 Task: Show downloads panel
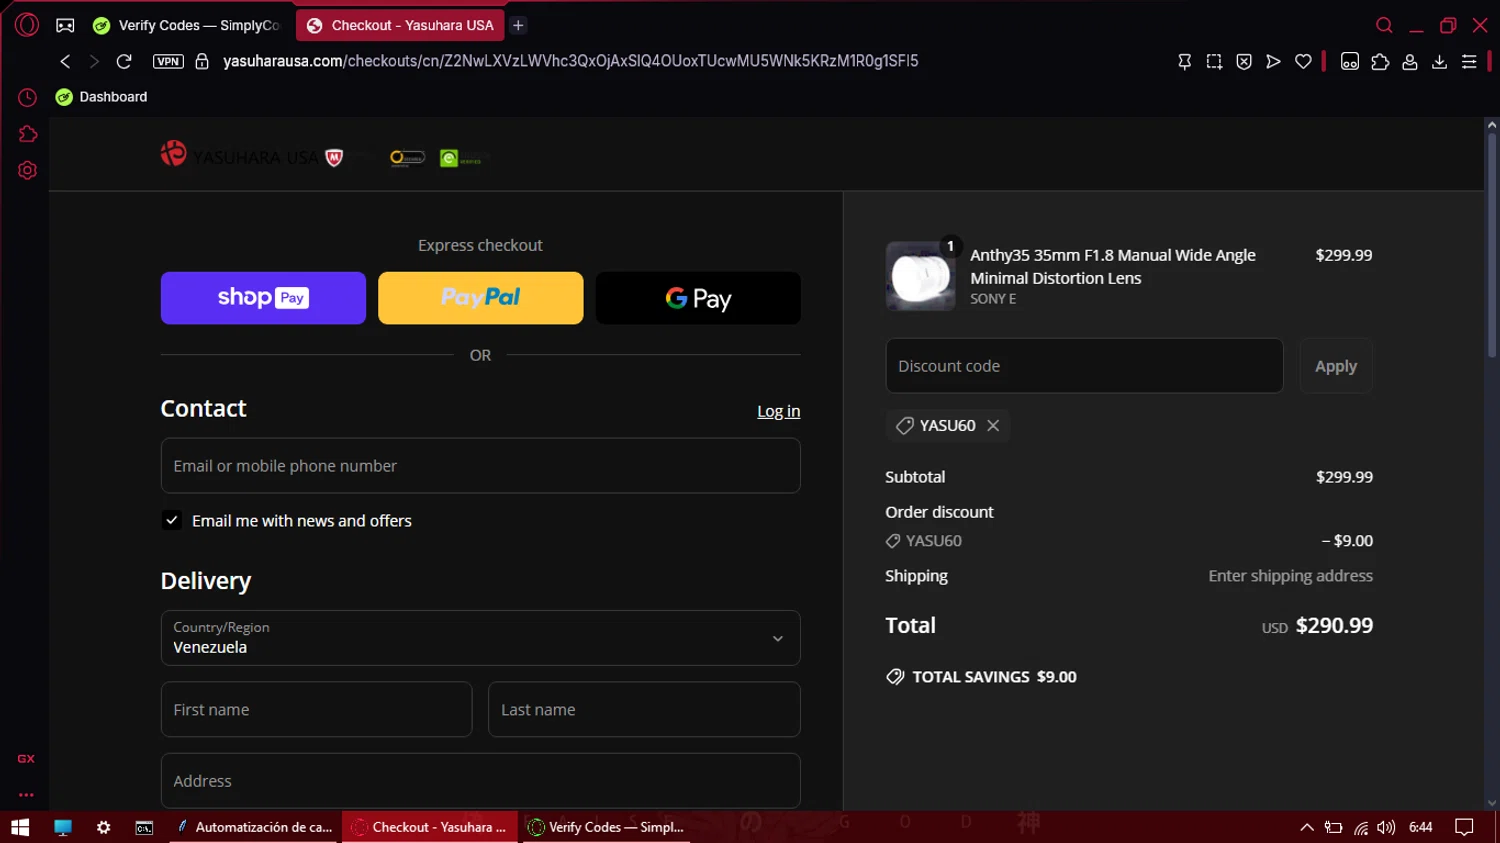[x=1439, y=62]
